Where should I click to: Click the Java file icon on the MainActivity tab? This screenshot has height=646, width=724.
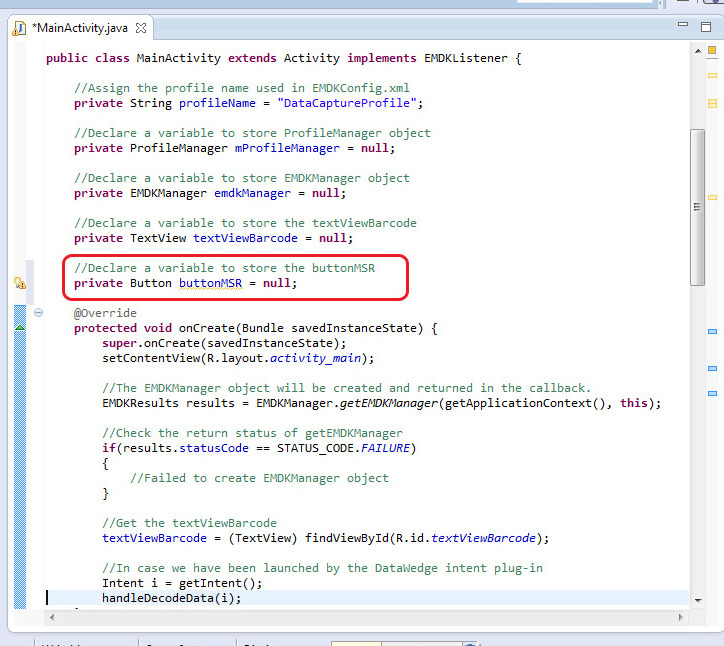tap(19, 28)
